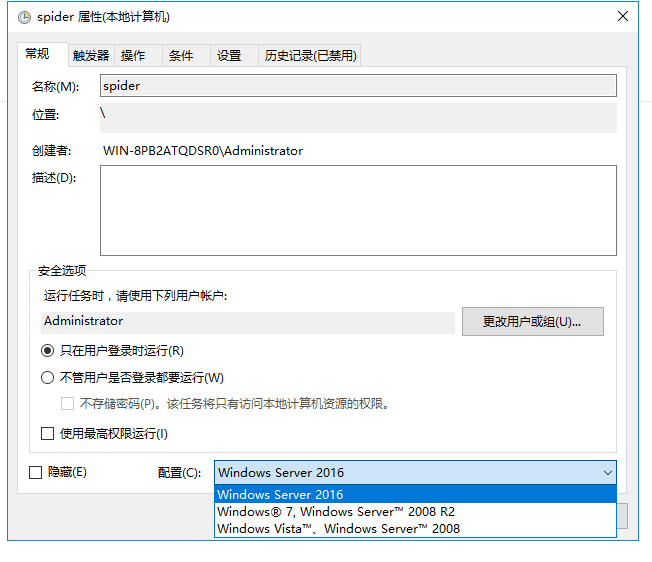The height and width of the screenshot is (562, 652).
Task: Focus the 描述 text area
Action: (358, 210)
